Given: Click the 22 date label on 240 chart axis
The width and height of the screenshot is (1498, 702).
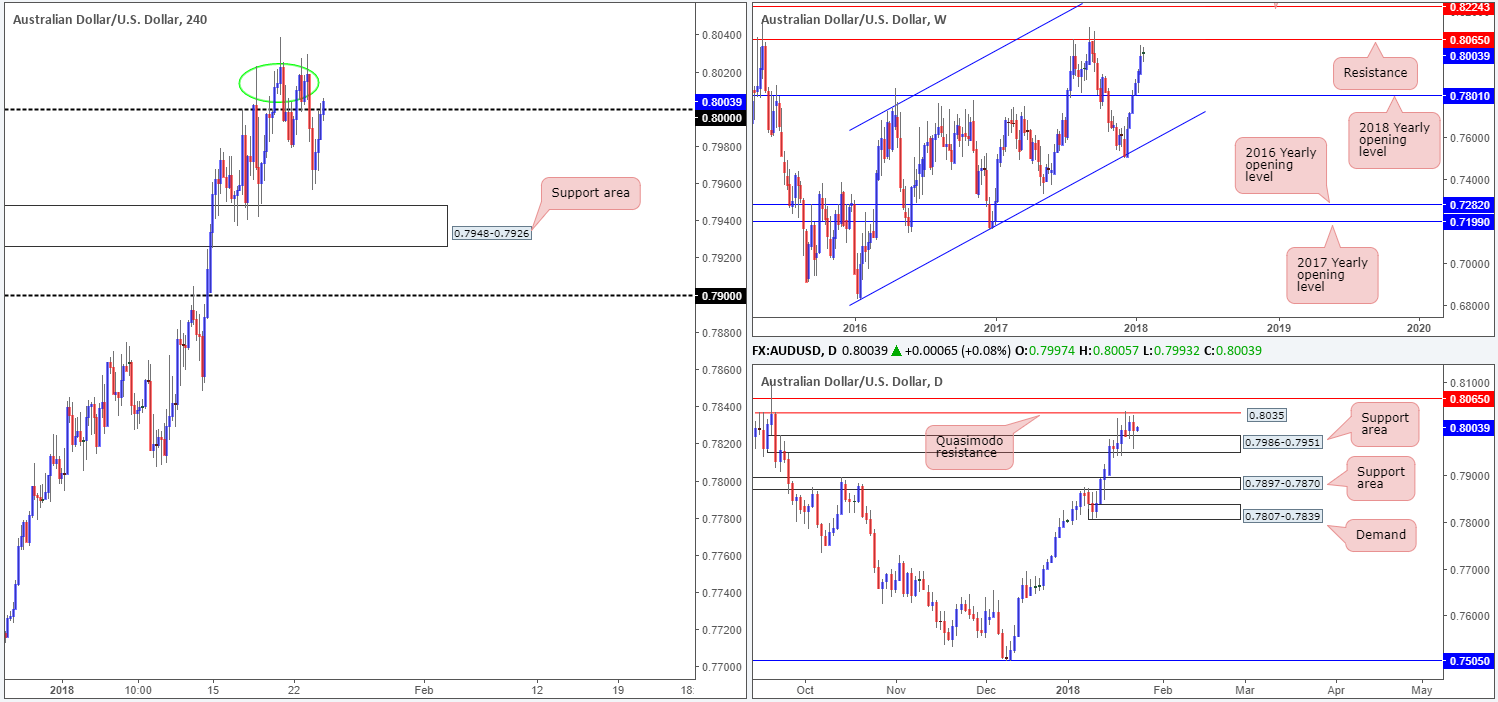Looking at the screenshot, I should point(294,690).
